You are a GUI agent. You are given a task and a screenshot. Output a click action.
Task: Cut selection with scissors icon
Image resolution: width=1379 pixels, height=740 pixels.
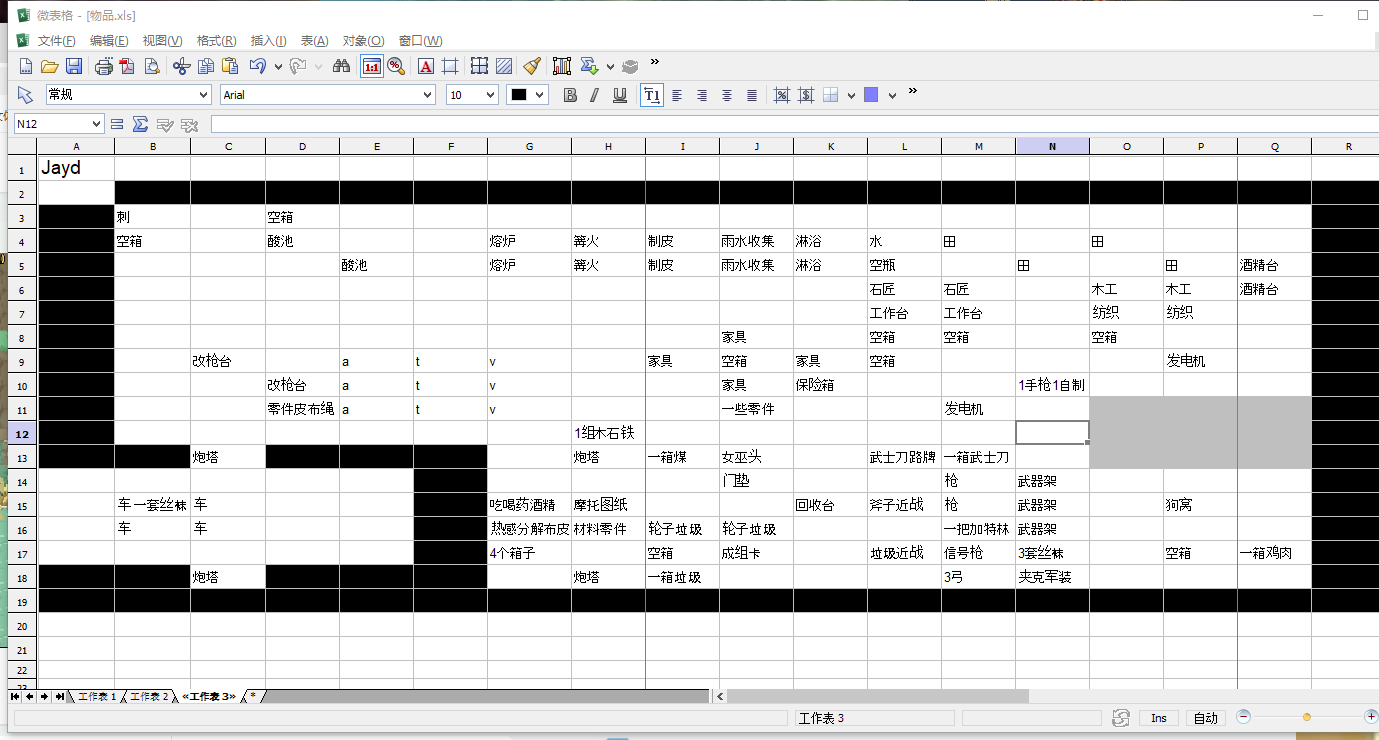[181, 66]
